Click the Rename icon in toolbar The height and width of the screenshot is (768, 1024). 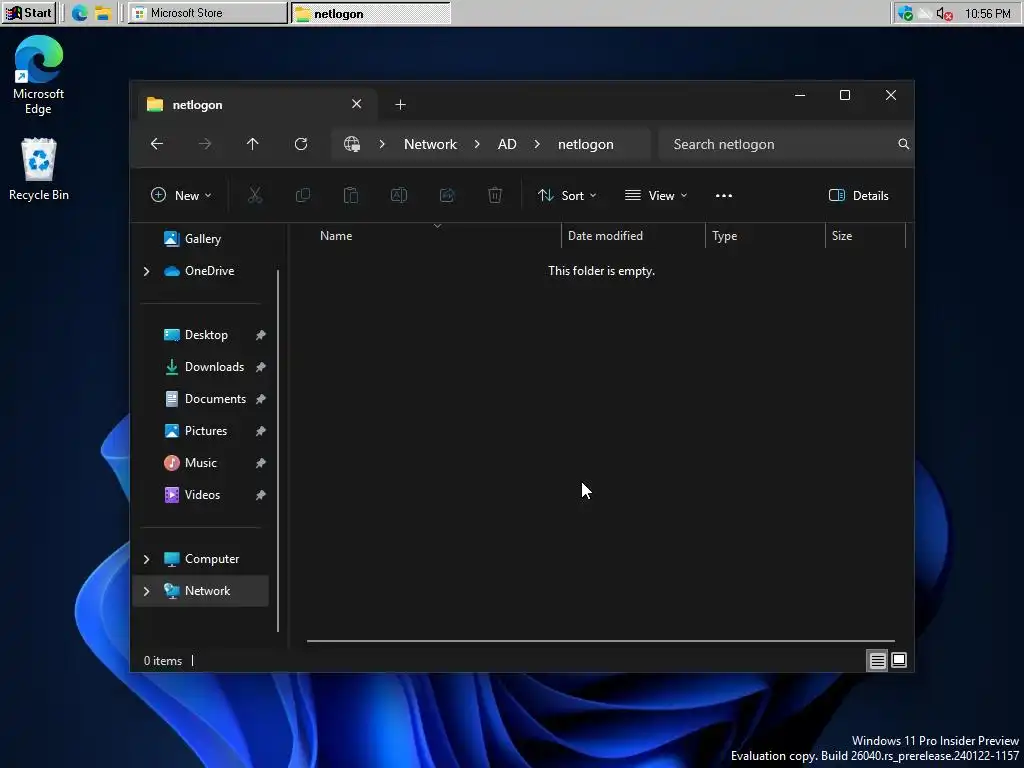pos(399,195)
